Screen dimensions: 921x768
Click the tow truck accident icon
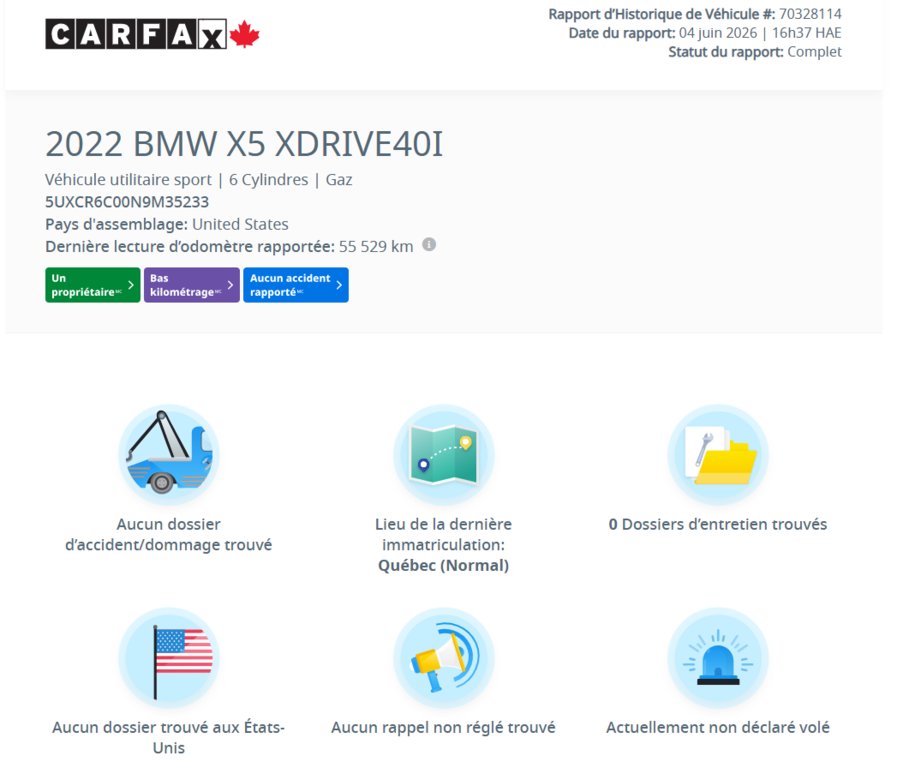pos(169,454)
